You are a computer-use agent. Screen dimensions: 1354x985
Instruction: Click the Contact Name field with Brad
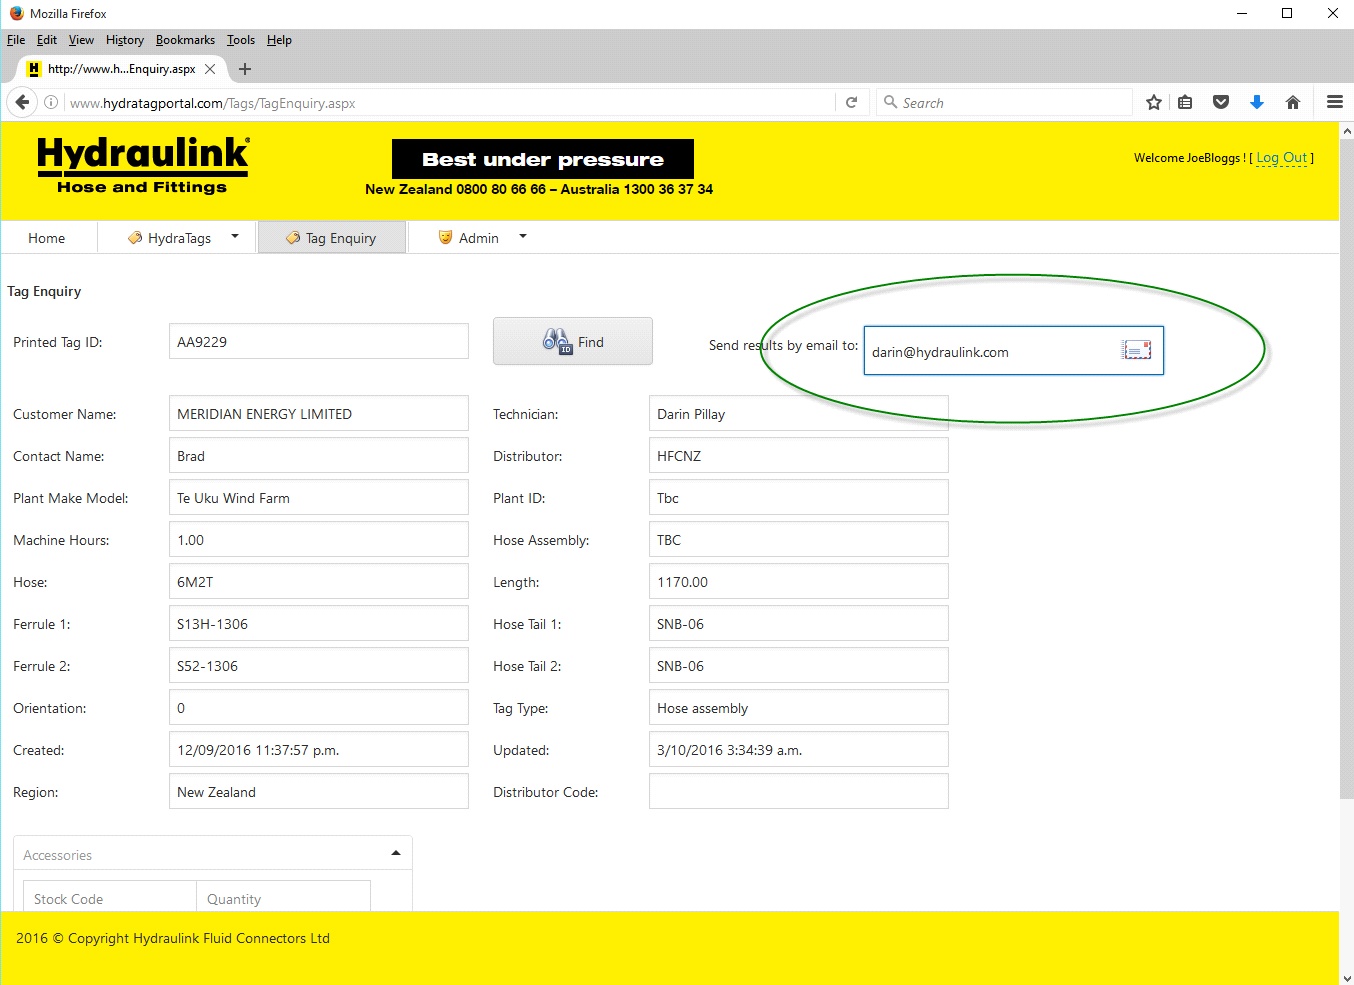319,455
